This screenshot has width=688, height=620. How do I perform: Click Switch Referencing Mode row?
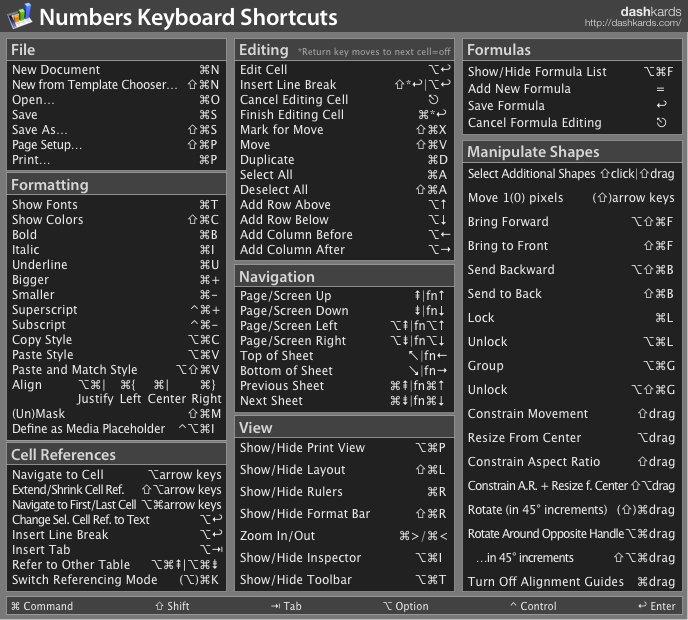click(x=116, y=580)
